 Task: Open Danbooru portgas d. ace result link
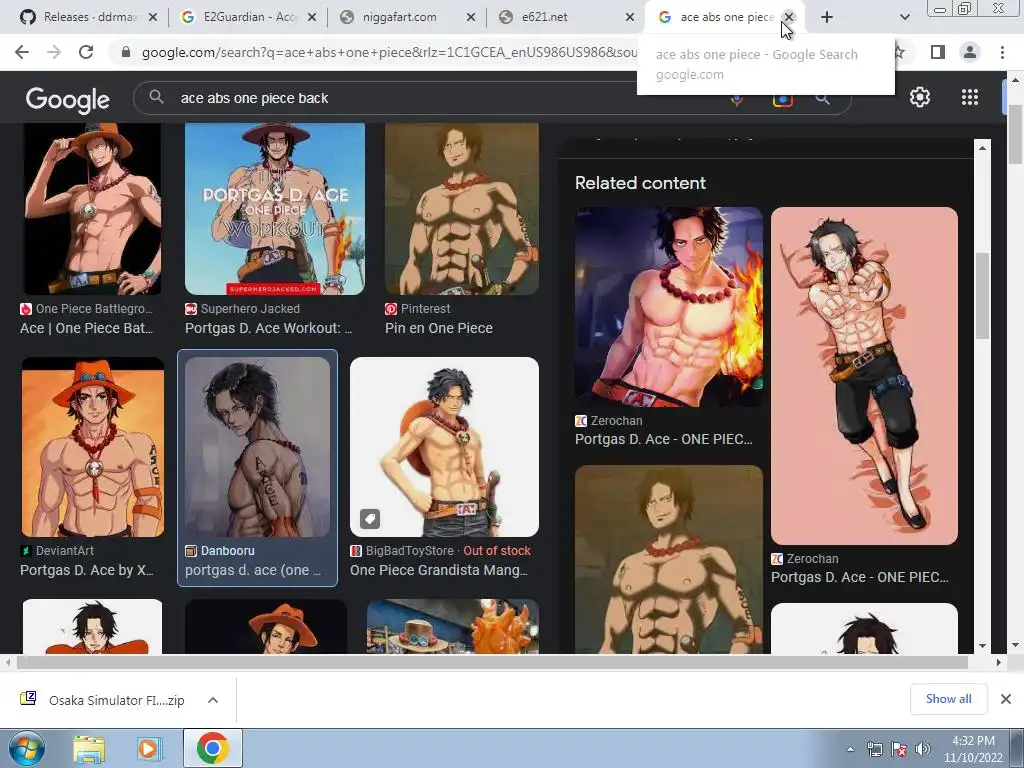click(253, 570)
